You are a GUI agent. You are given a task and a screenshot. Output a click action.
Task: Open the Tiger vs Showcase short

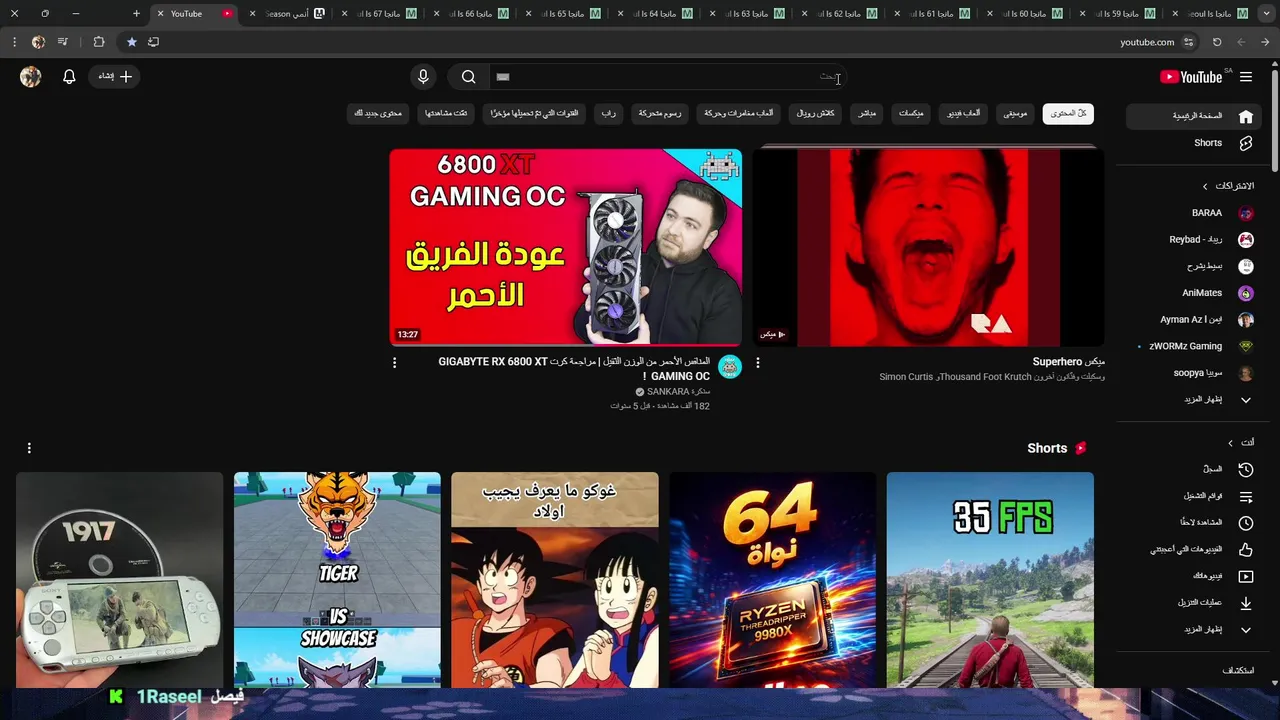(x=337, y=580)
